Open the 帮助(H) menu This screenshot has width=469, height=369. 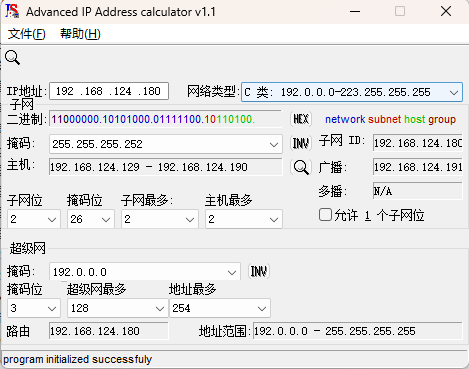pyautogui.click(x=80, y=34)
